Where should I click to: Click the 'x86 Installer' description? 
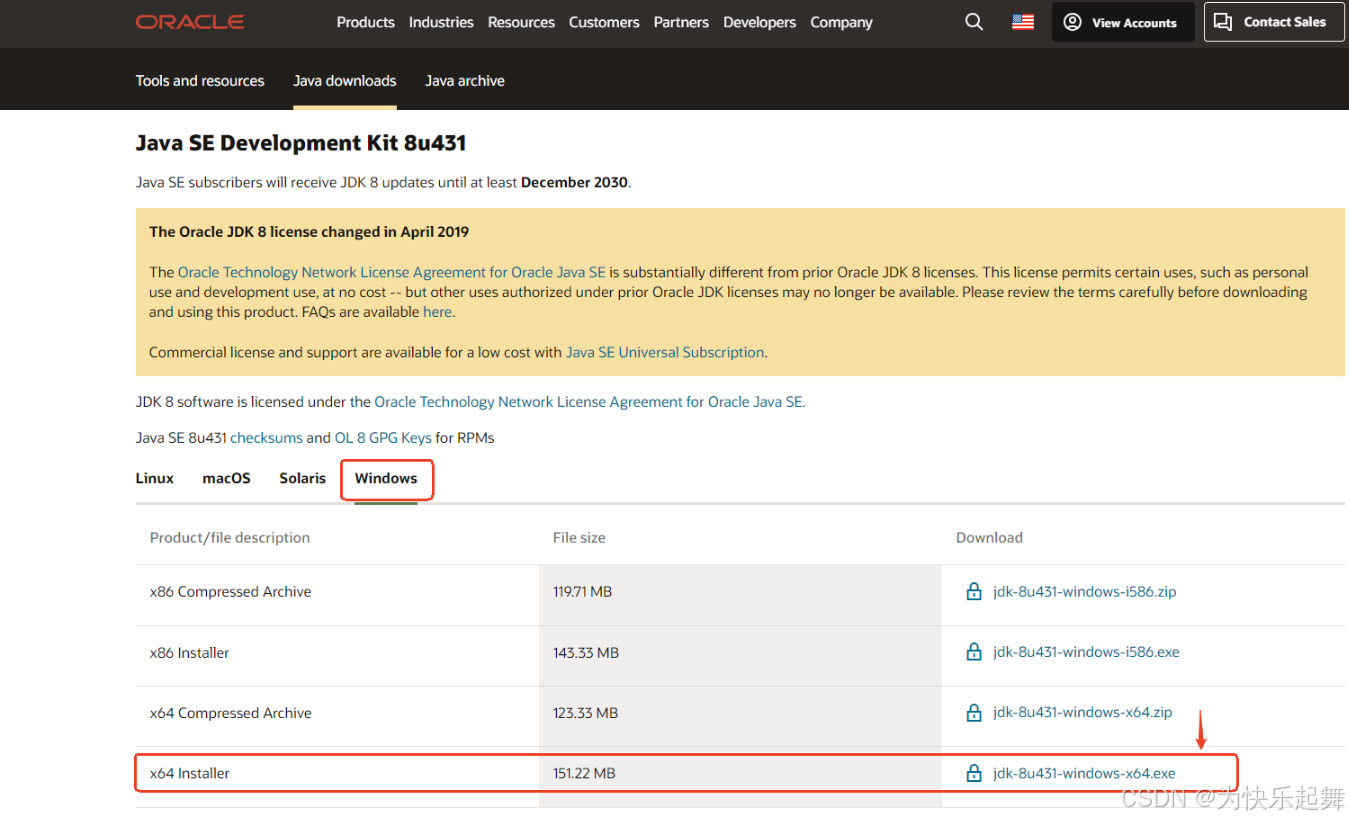tap(189, 653)
